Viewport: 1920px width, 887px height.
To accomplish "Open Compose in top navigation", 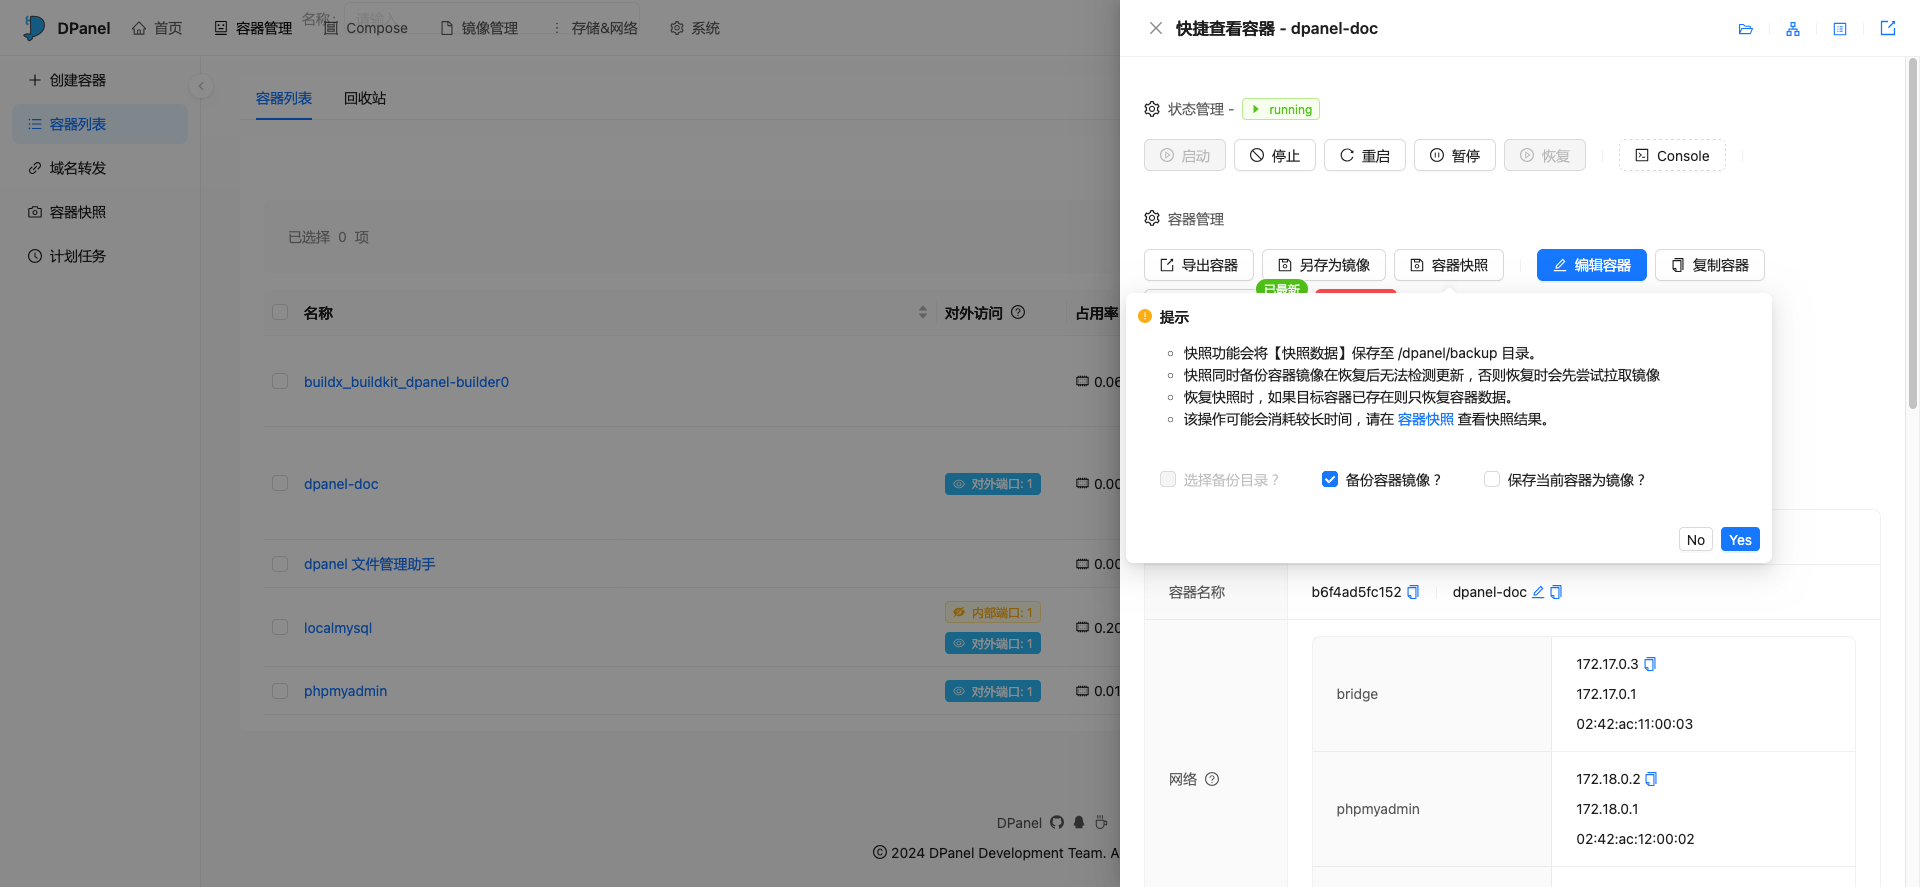I will point(366,28).
